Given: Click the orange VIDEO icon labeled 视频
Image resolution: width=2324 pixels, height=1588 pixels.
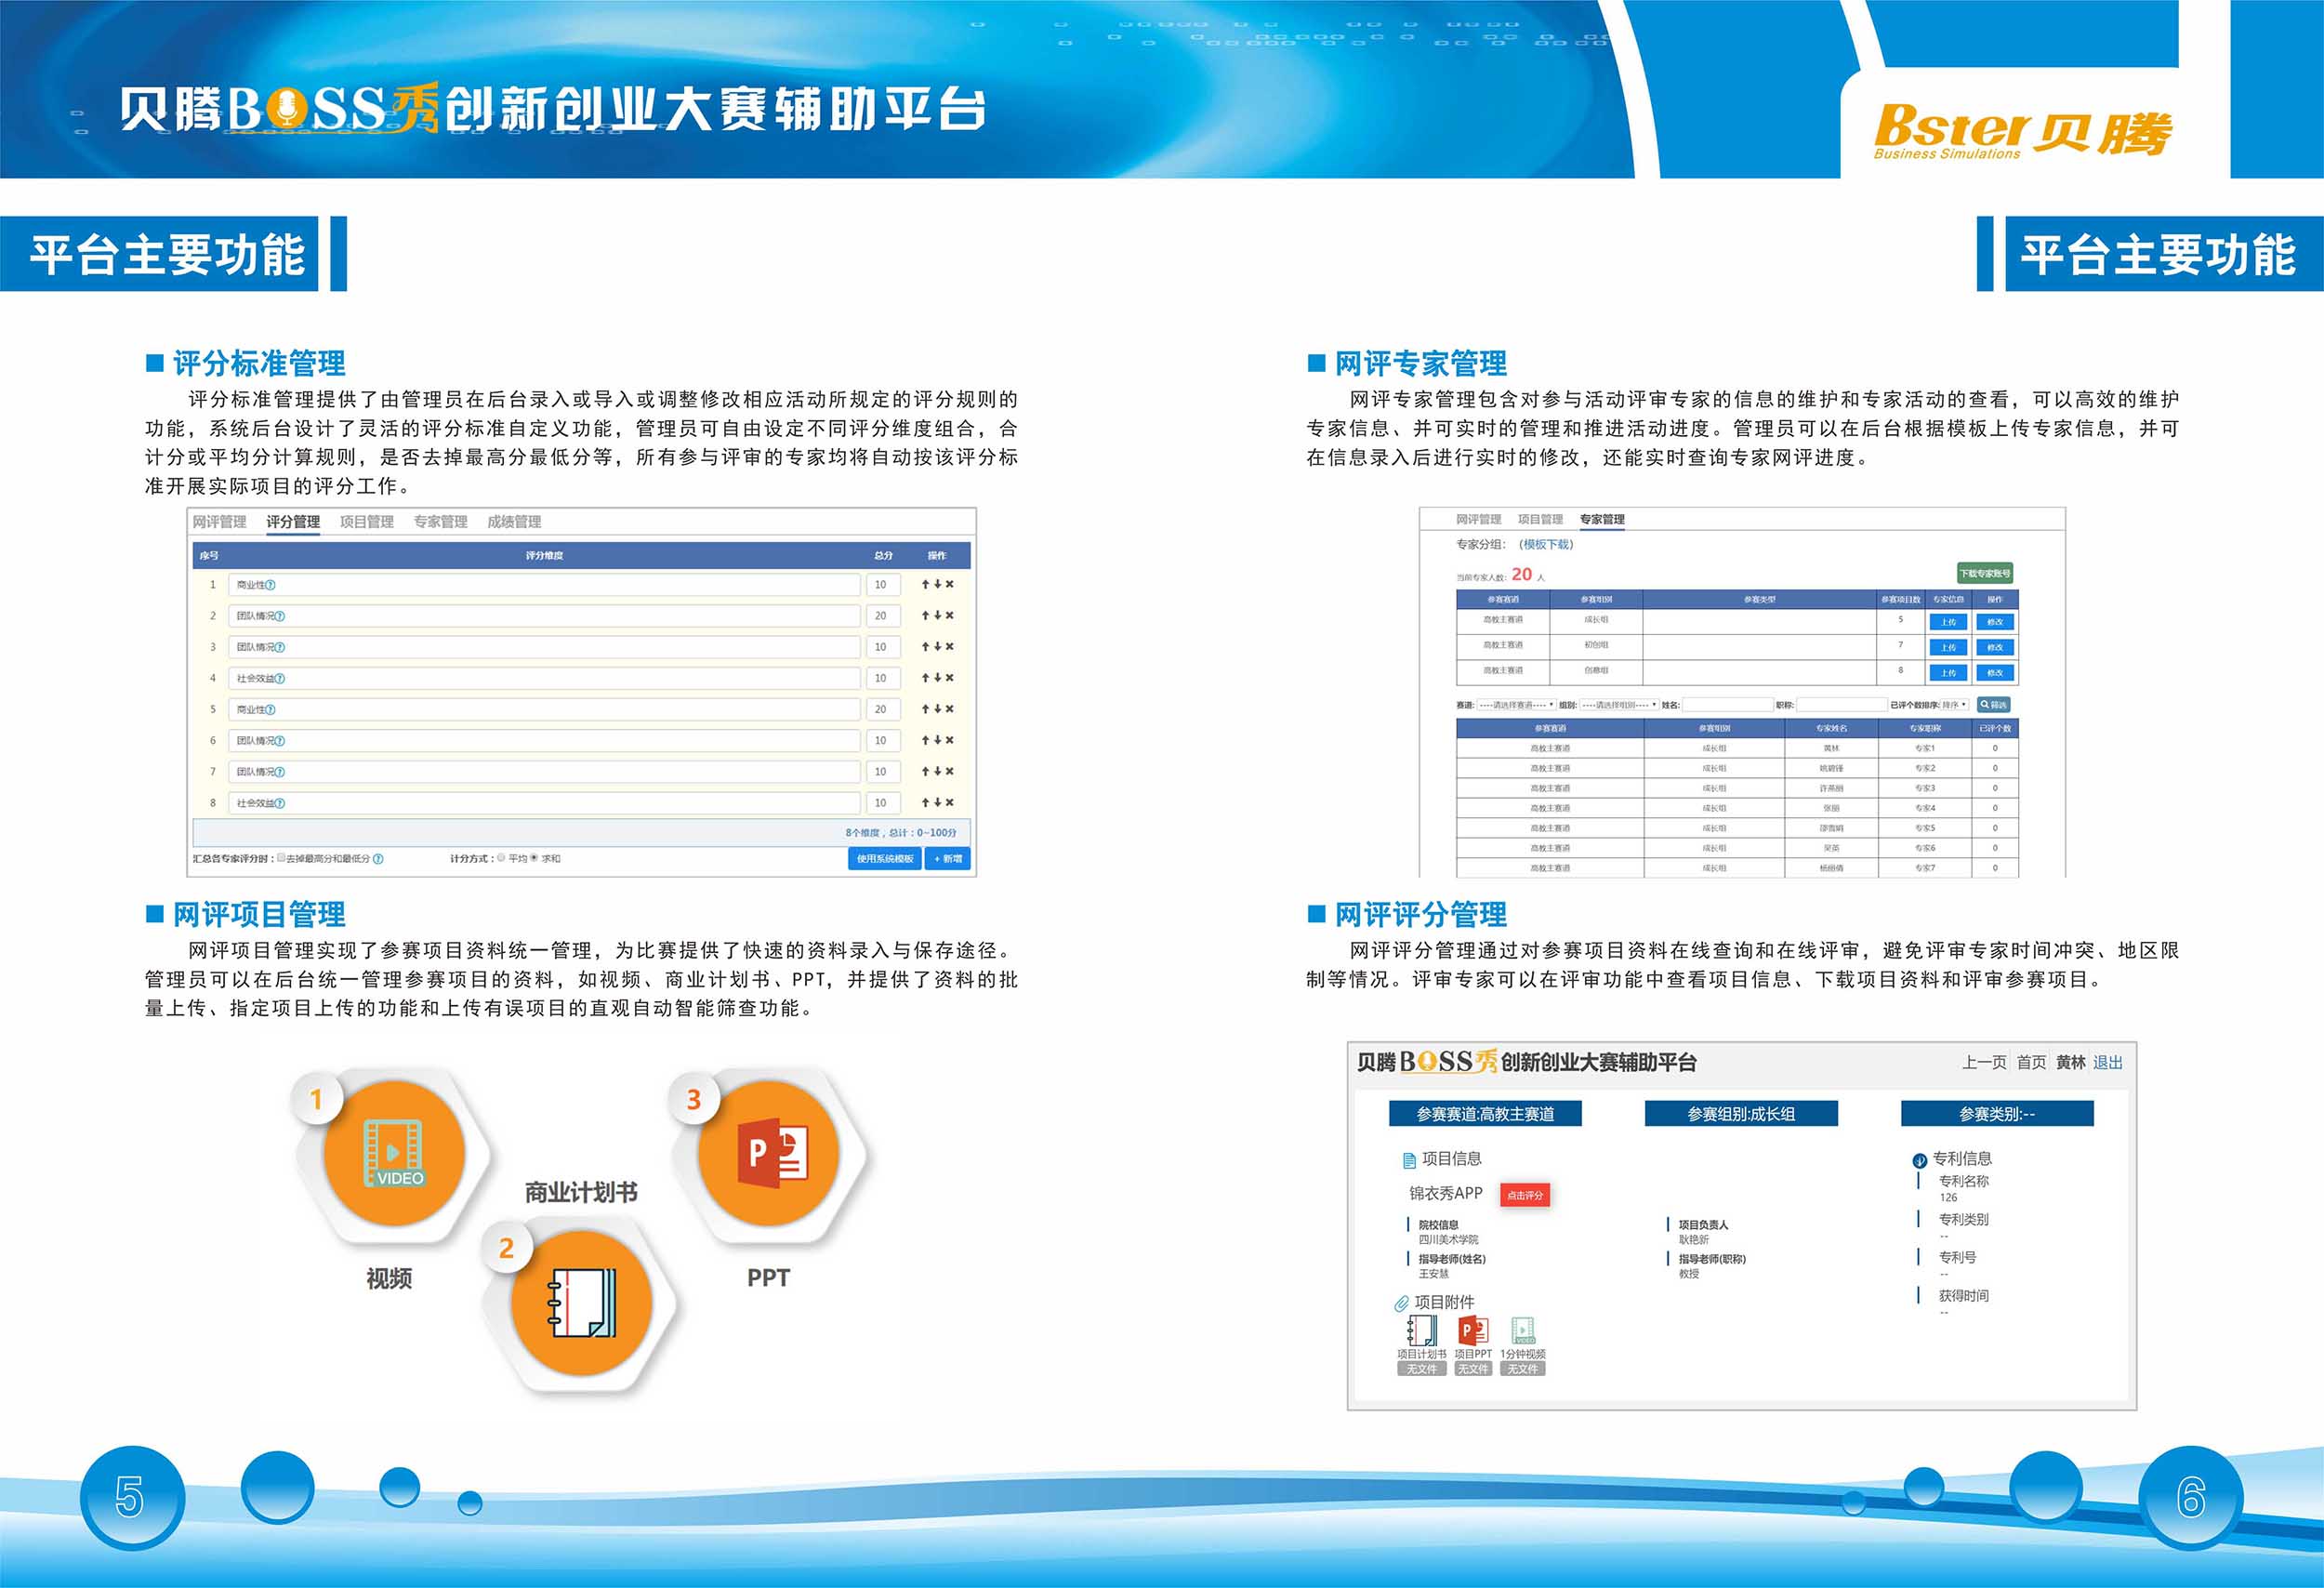Looking at the screenshot, I should (394, 1155).
